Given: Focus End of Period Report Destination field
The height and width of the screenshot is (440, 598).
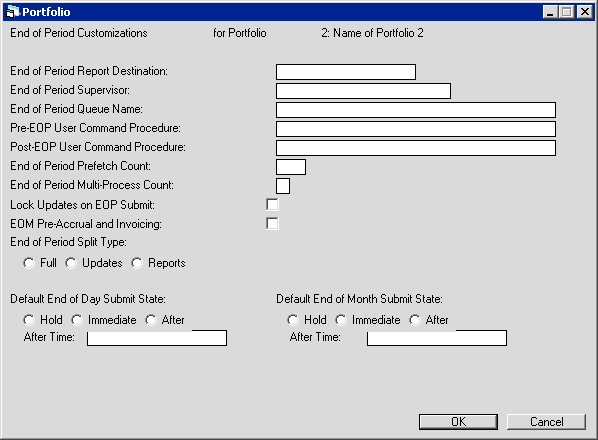Looking at the screenshot, I should tap(346, 72).
